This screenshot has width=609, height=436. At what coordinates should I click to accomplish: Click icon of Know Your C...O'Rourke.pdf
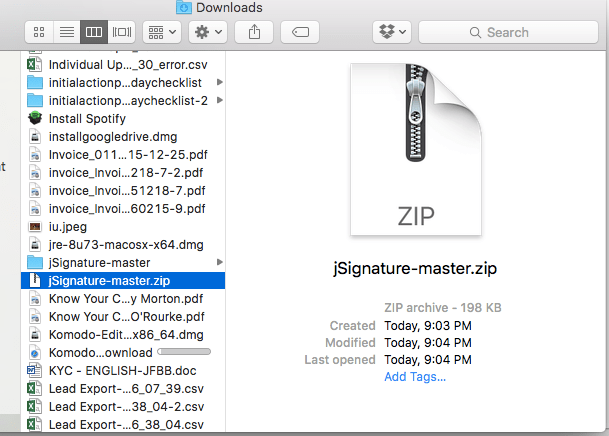[x=35, y=317]
